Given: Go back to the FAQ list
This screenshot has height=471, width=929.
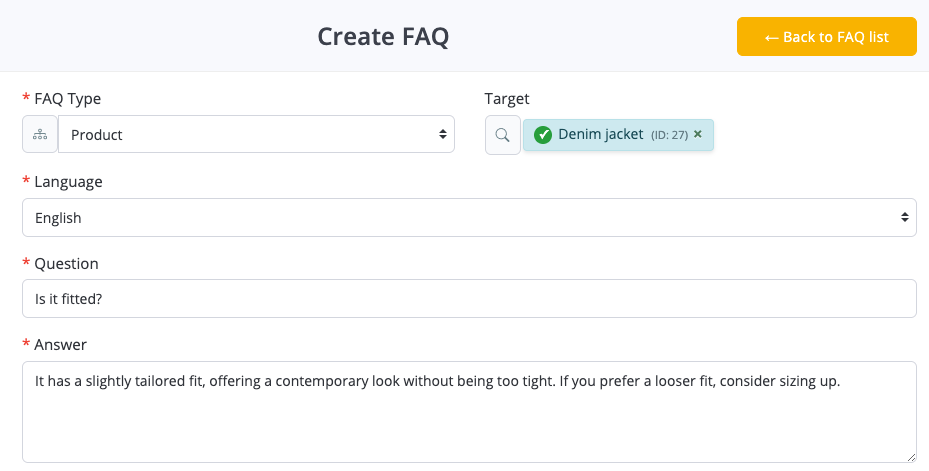Looking at the screenshot, I should pos(826,37).
